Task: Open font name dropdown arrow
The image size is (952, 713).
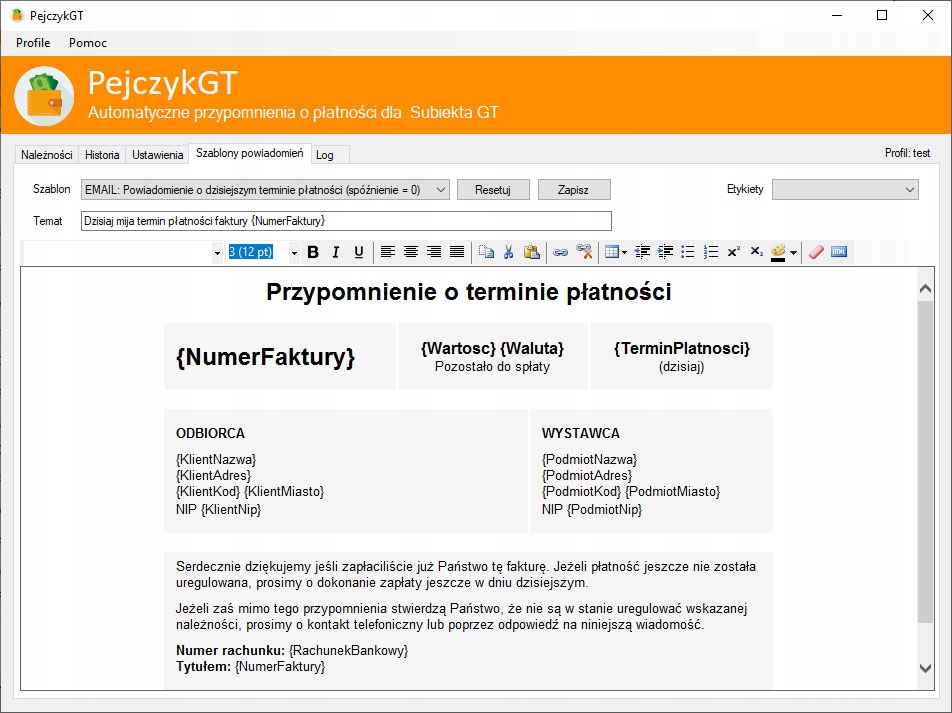Action: click(x=217, y=253)
